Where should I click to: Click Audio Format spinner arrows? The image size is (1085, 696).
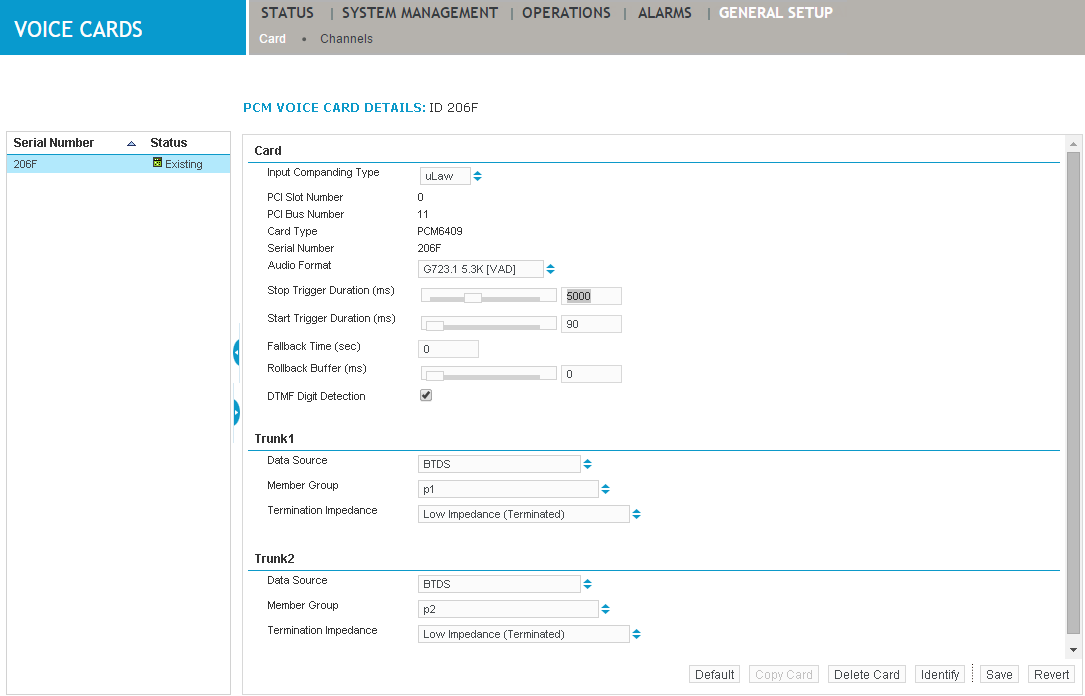pyautogui.click(x=550, y=269)
